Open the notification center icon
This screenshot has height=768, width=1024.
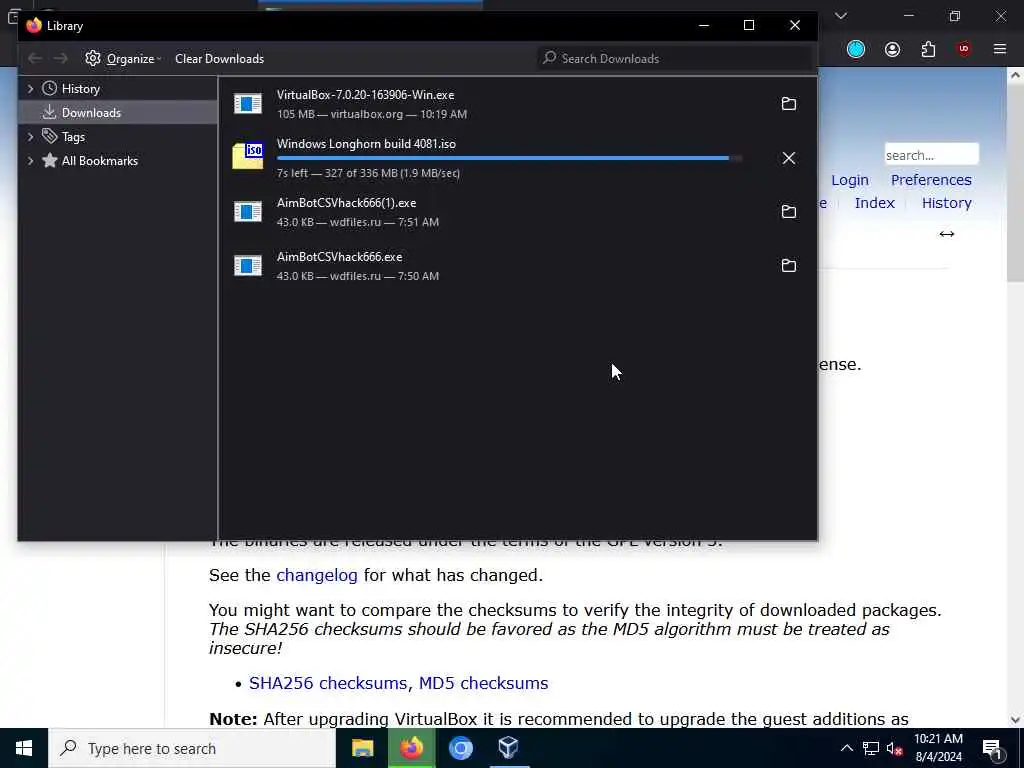[992, 749]
